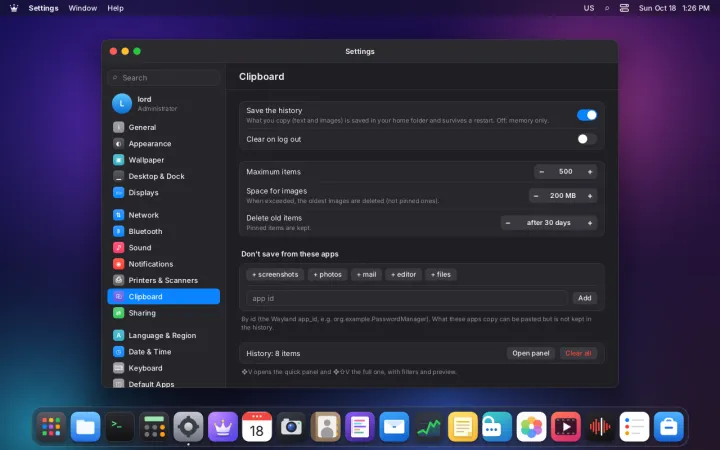This screenshot has width=720, height=450.
Task: Open Keyboard settings
Action: pyautogui.click(x=163, y=368)
